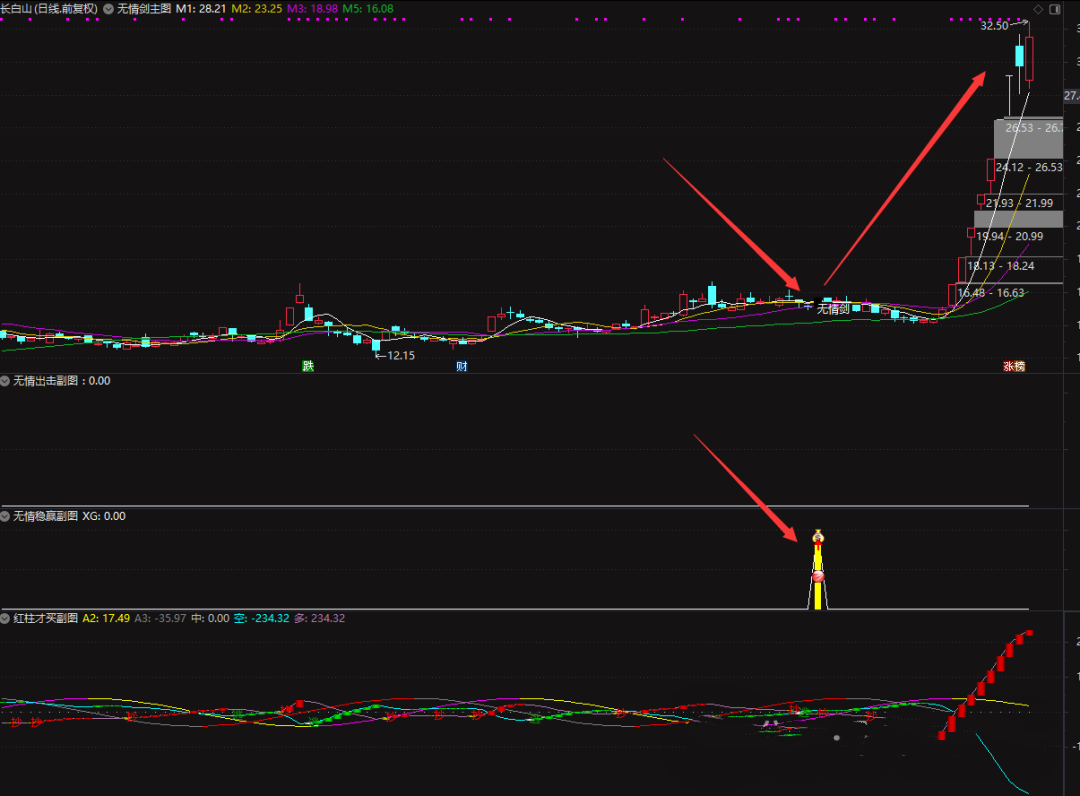Viewport: 1080px width, 796px height.
Task: Select the 红柱才买副图 panel title
Action: [44, 618]
